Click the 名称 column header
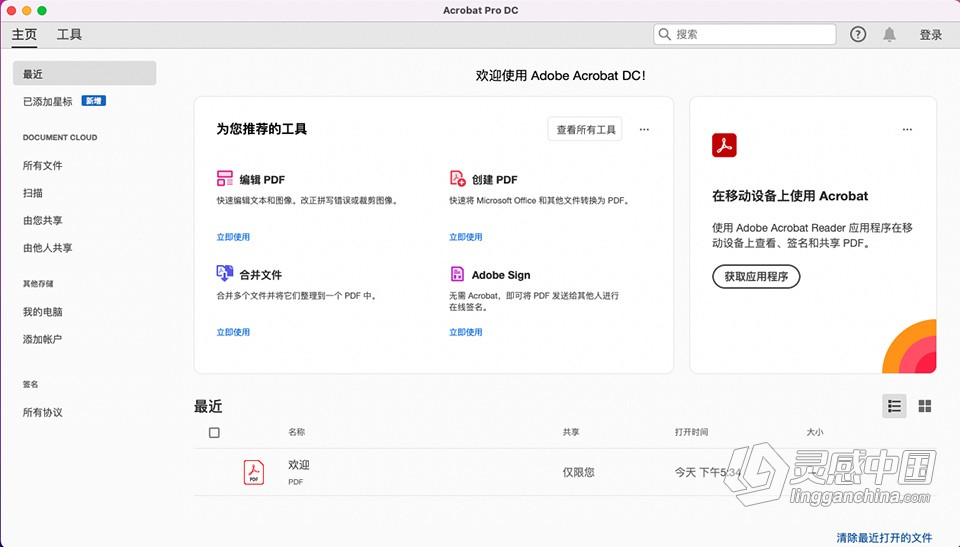960x547 pixels. point(297,432)
